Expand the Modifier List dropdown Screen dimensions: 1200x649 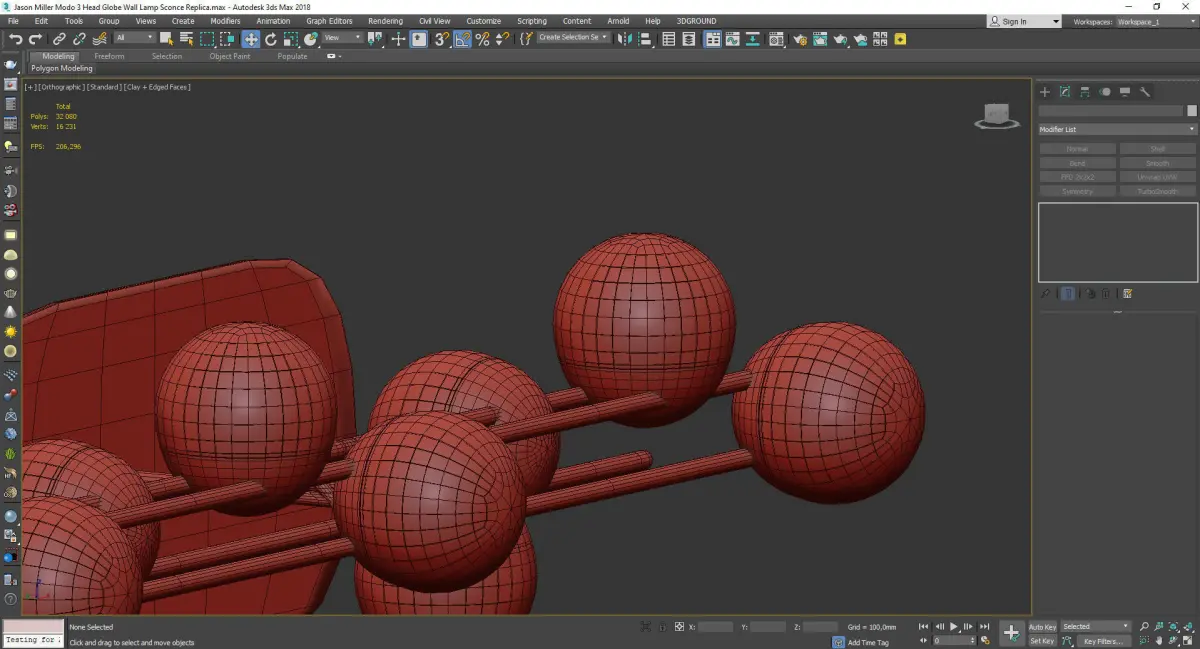[1117, 130]
